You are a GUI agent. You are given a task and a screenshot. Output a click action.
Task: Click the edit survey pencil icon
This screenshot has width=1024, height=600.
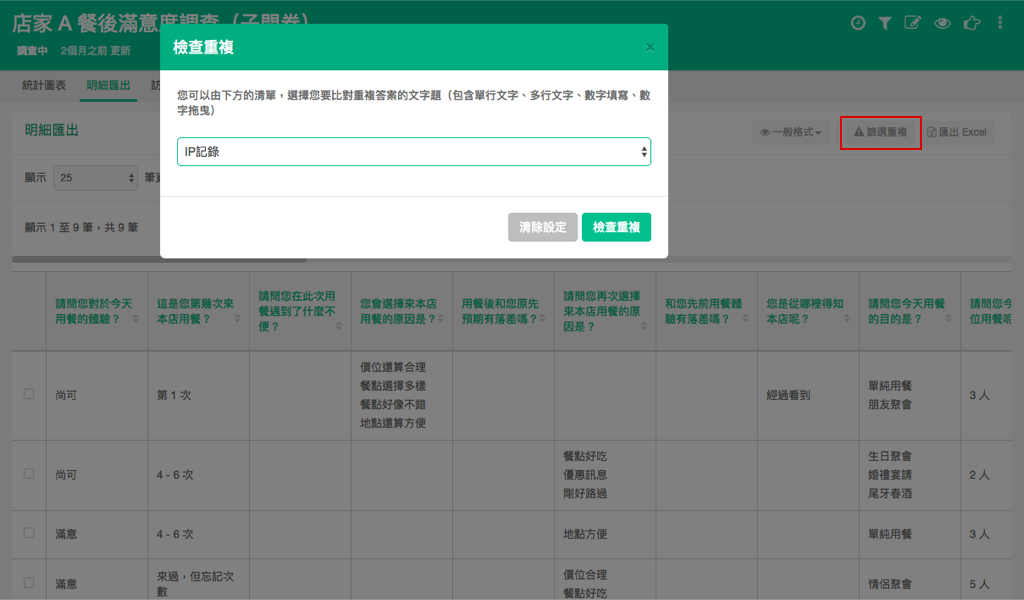point(912,23)
